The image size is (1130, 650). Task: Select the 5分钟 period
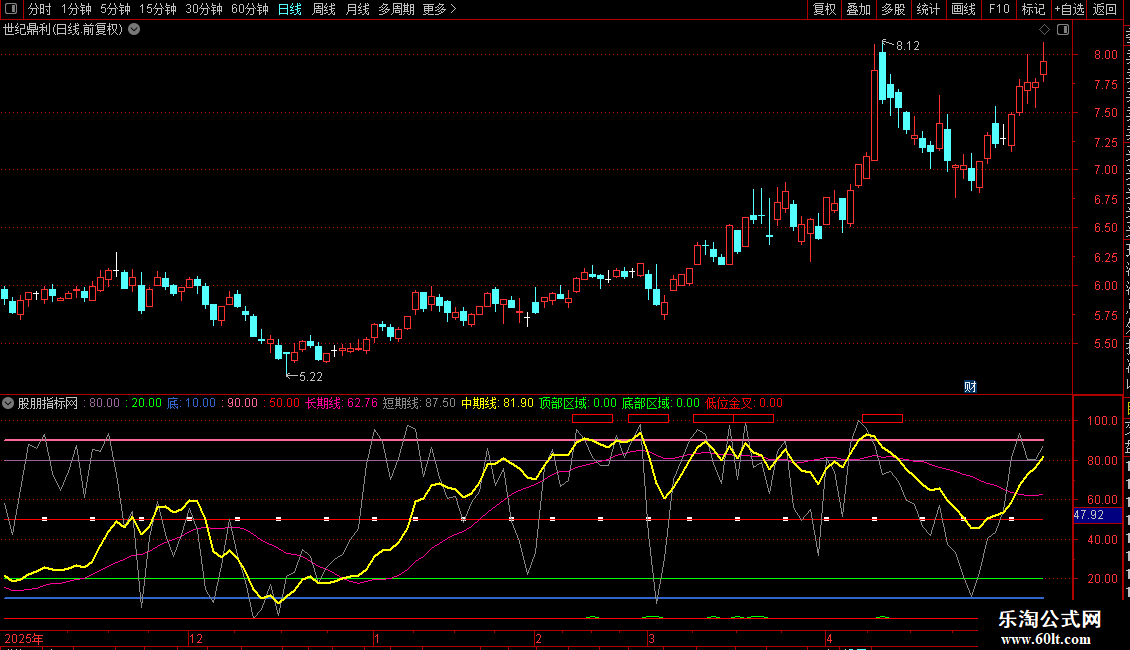tap(115, 9)
